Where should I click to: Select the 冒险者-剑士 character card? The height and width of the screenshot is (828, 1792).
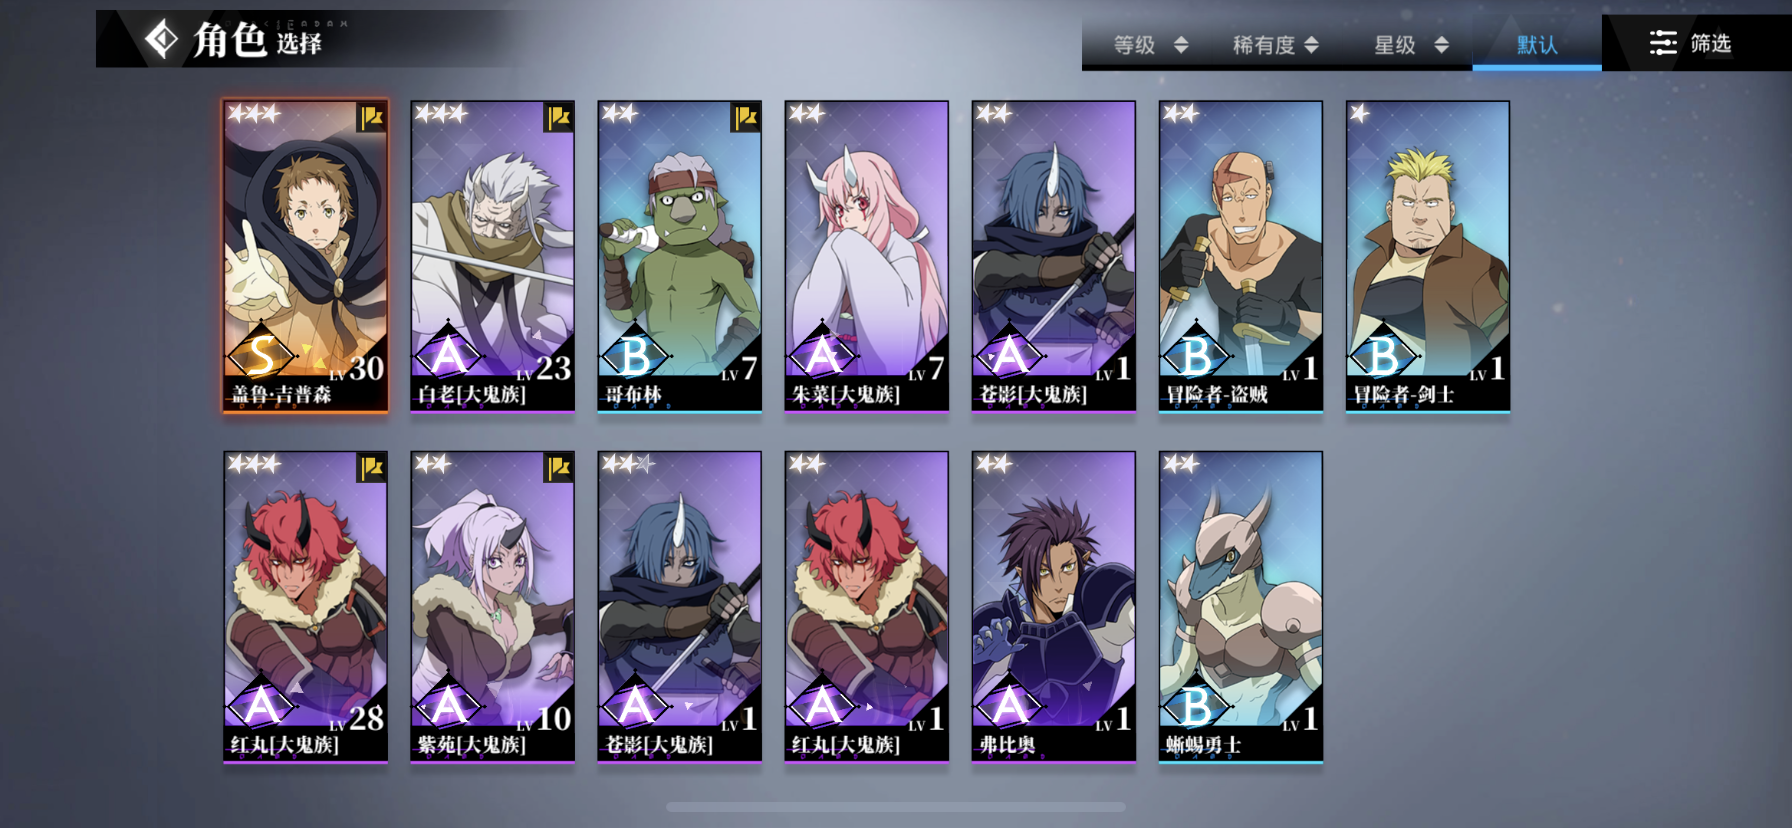pos(1428,256)
